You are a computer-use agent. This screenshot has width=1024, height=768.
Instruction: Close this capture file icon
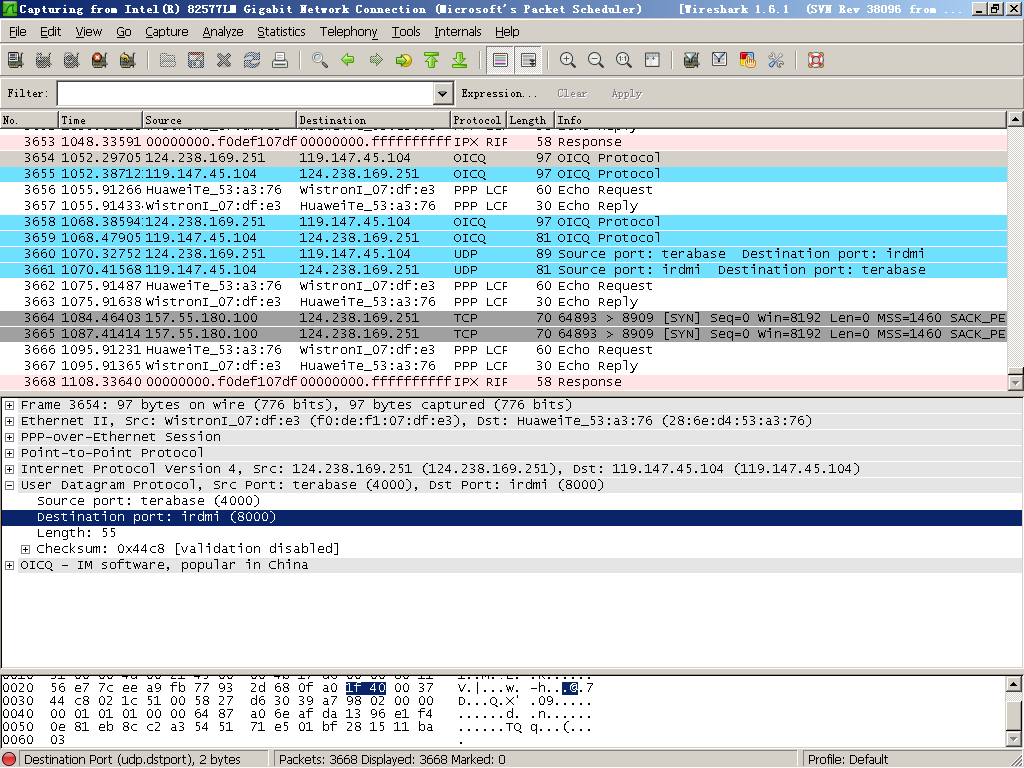(224, 61)
